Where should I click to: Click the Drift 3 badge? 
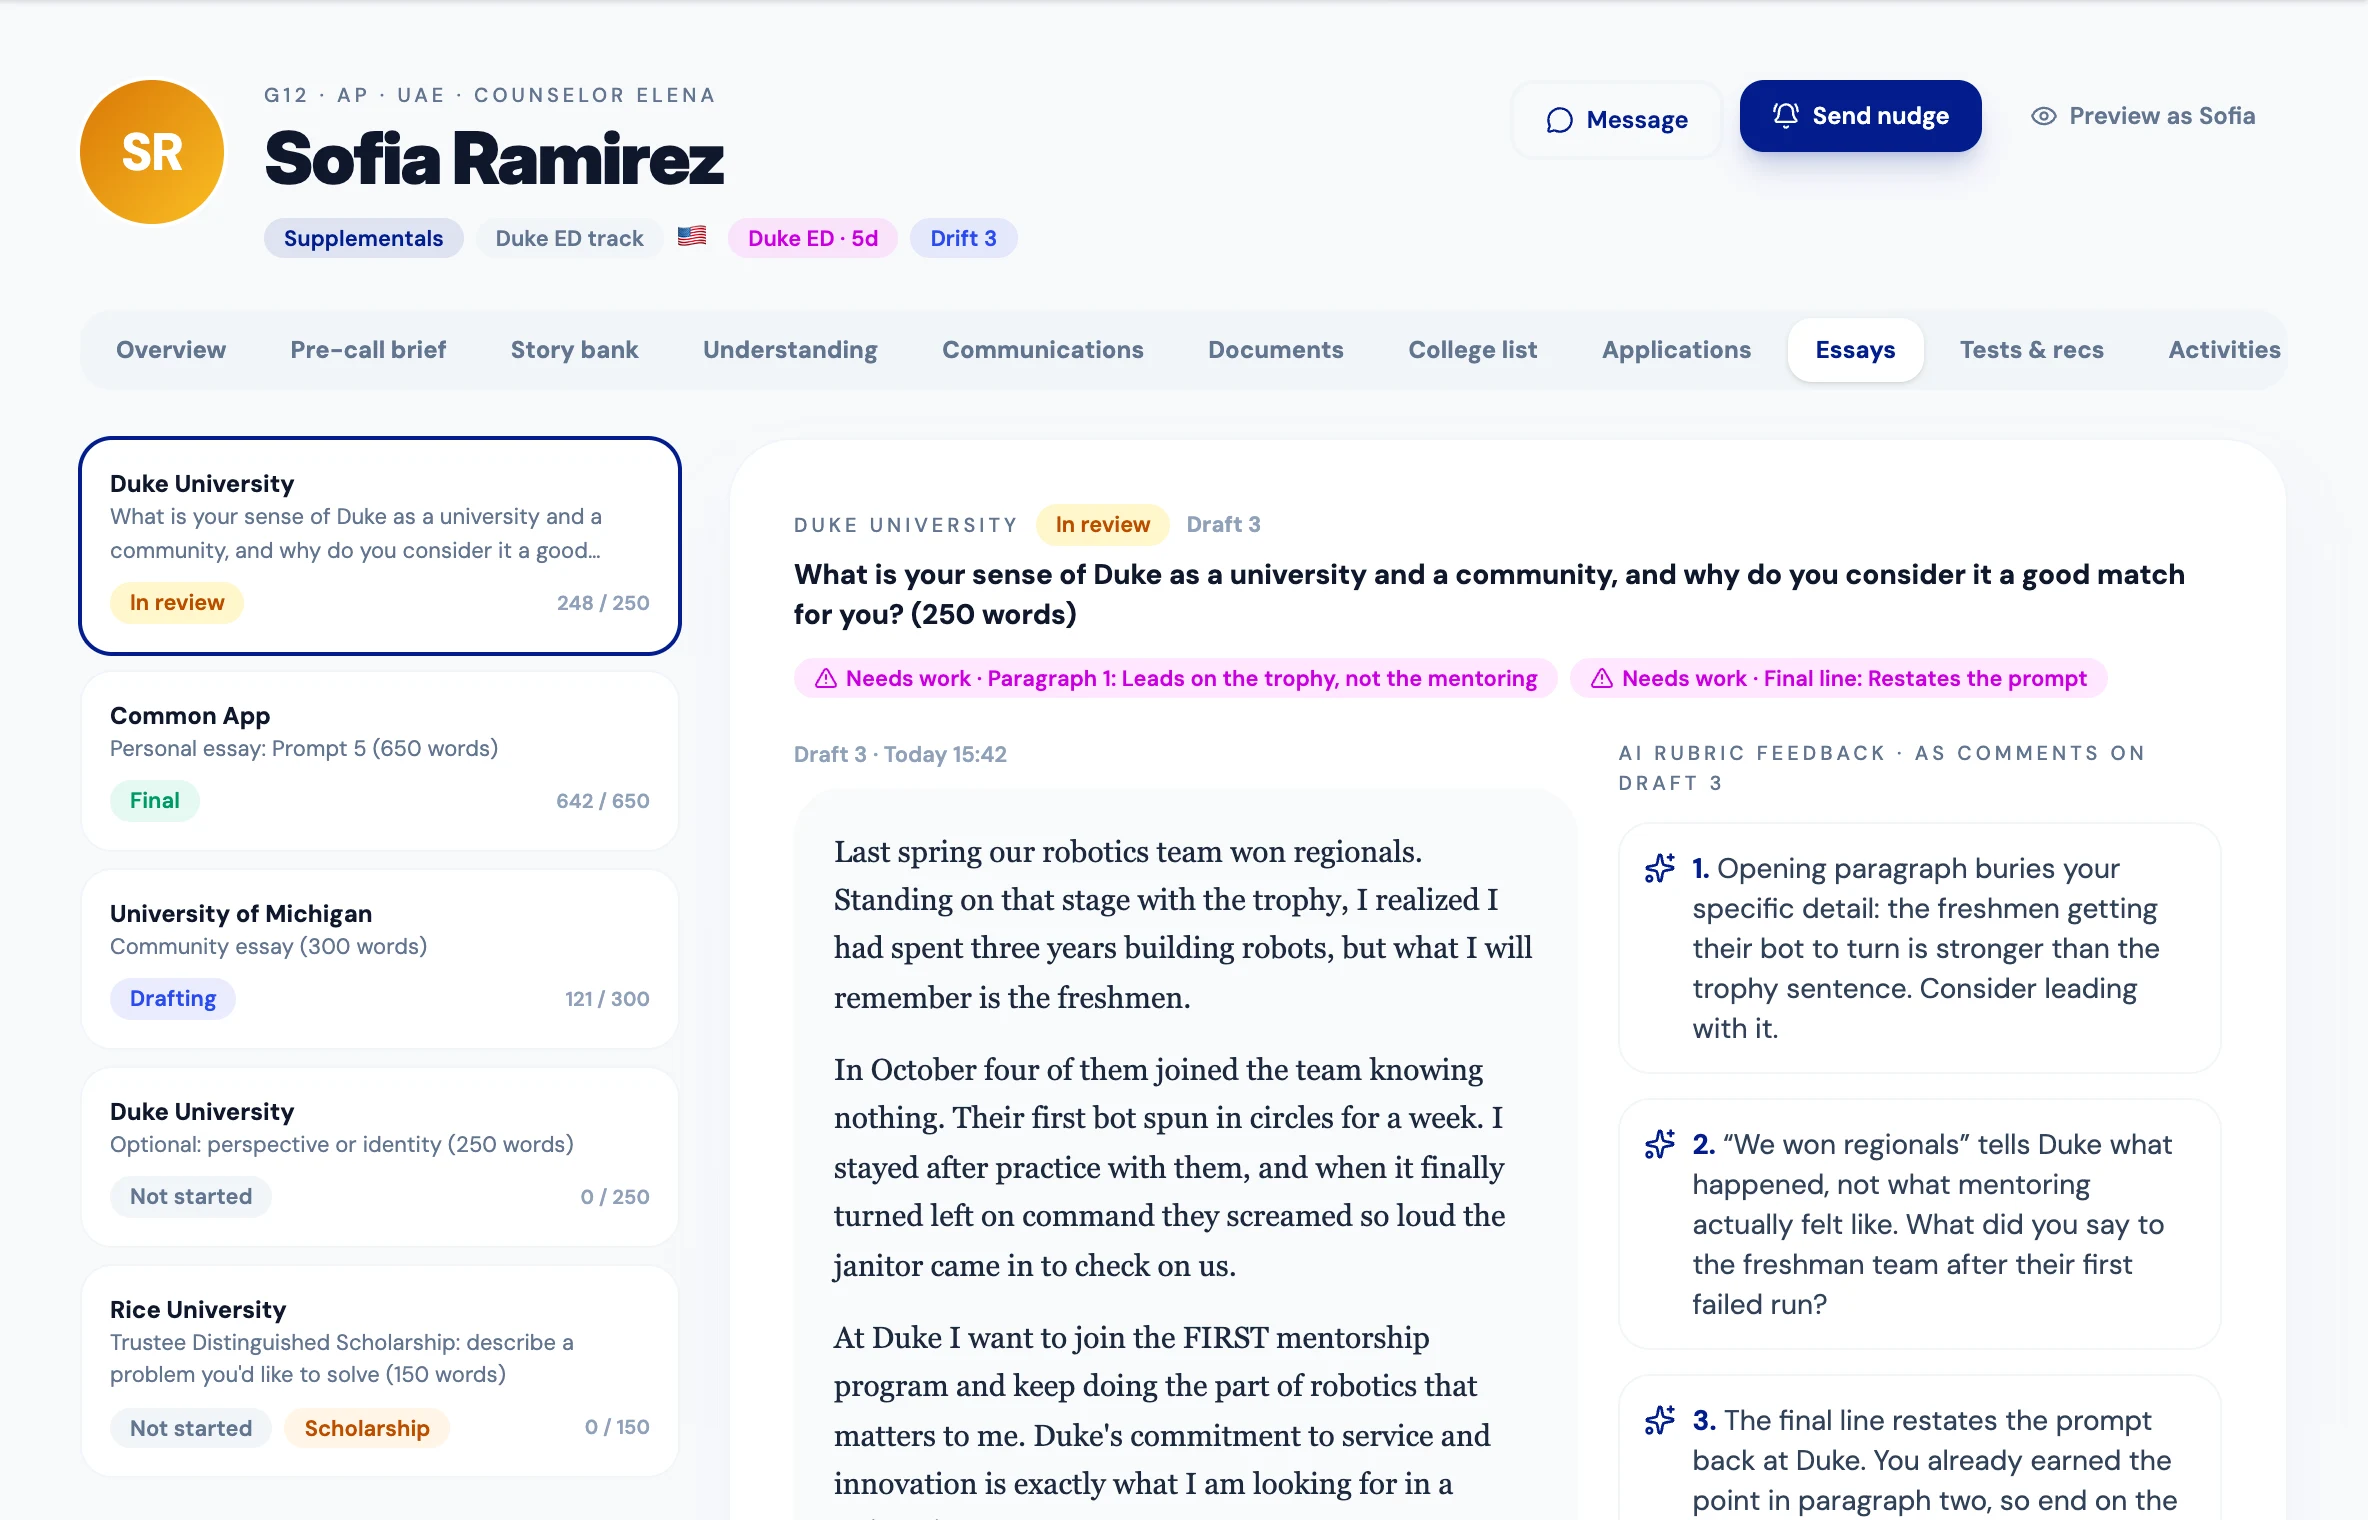[x=963, y=238]
